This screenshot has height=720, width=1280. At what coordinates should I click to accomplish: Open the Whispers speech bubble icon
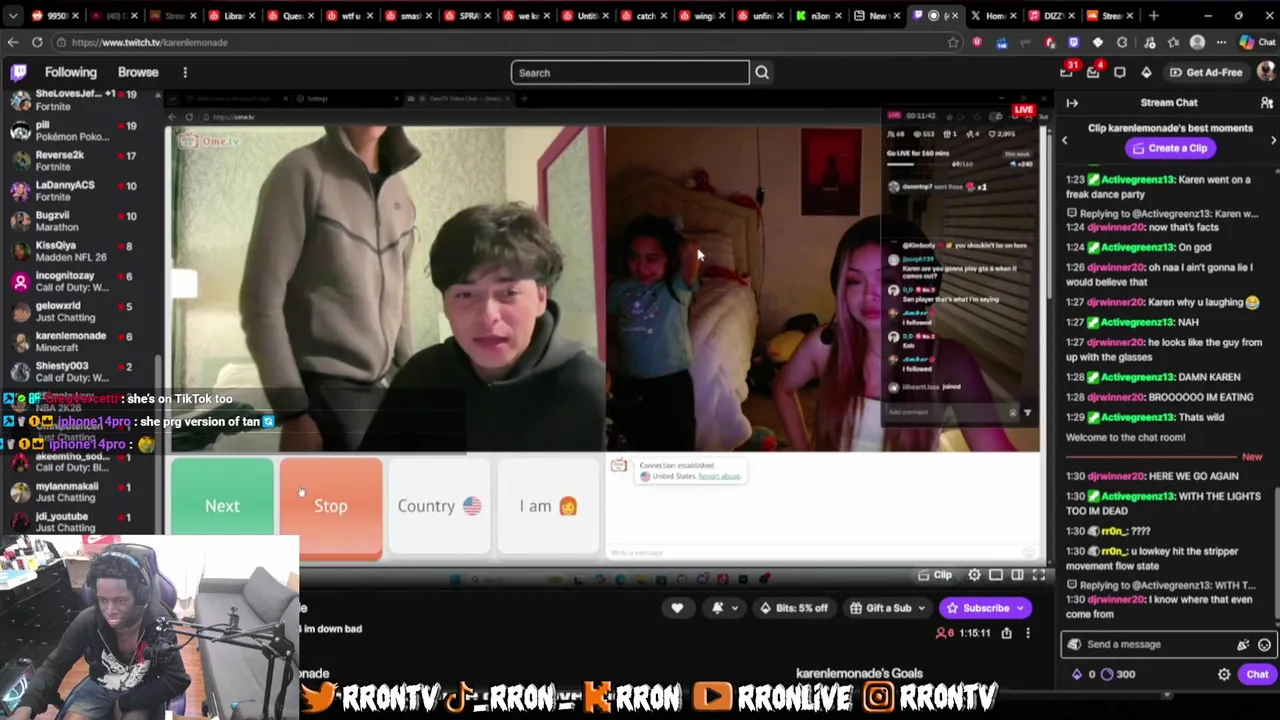[1120, 72]
